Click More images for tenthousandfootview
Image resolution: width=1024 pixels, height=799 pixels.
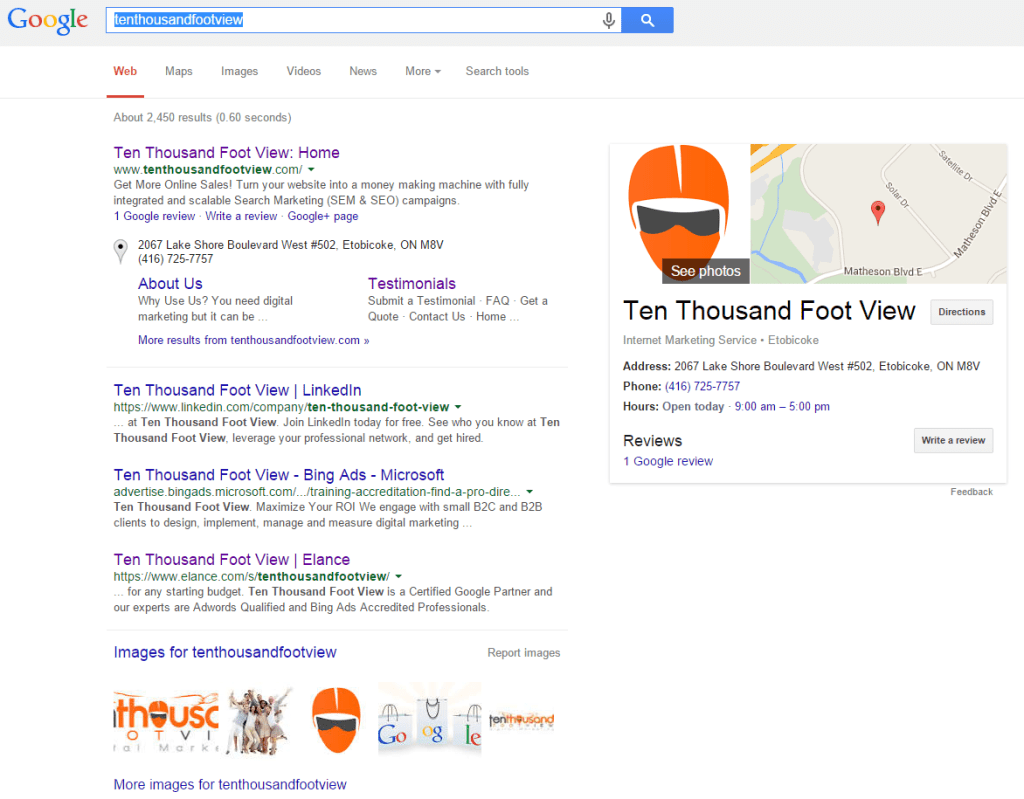[230, 785]
